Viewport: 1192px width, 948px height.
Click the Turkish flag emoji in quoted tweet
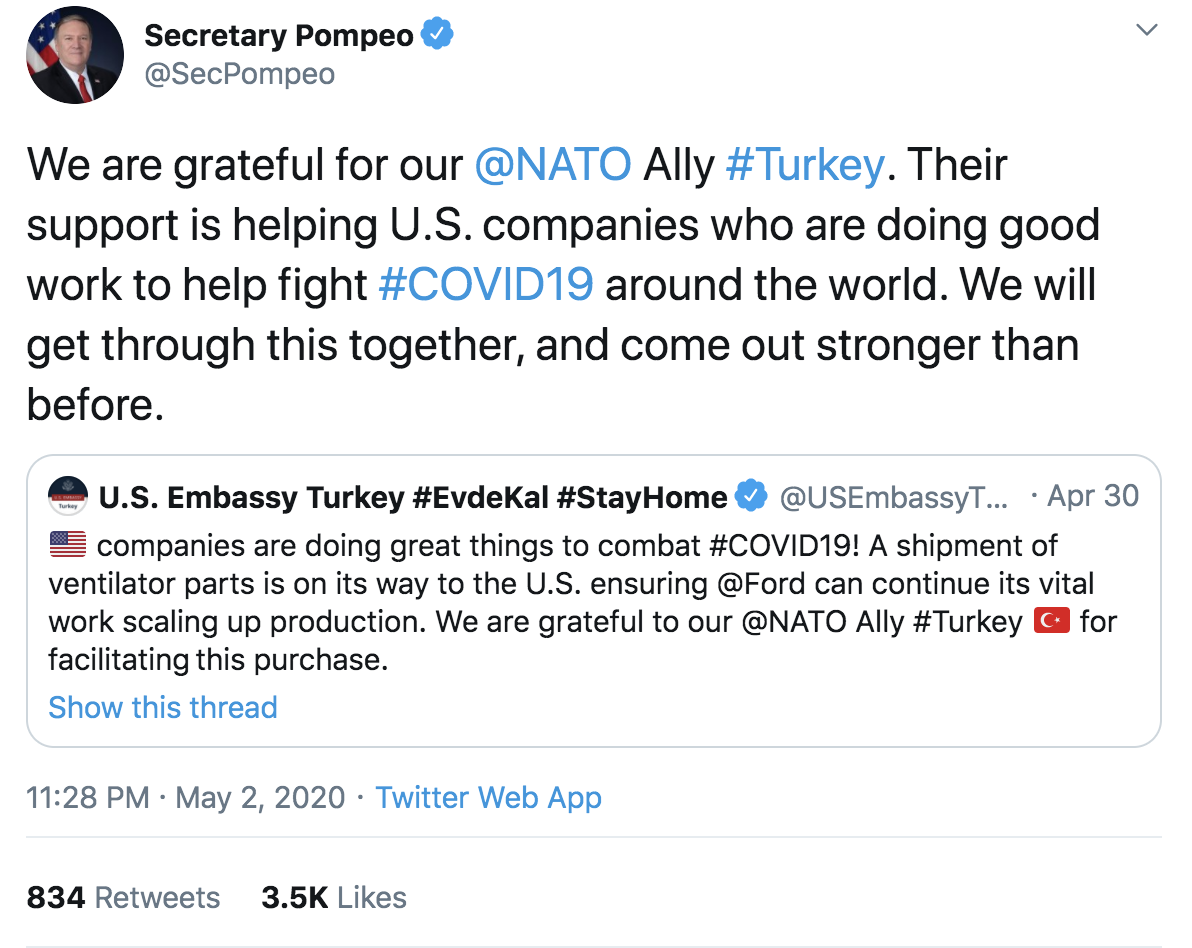pos(1051,622)
